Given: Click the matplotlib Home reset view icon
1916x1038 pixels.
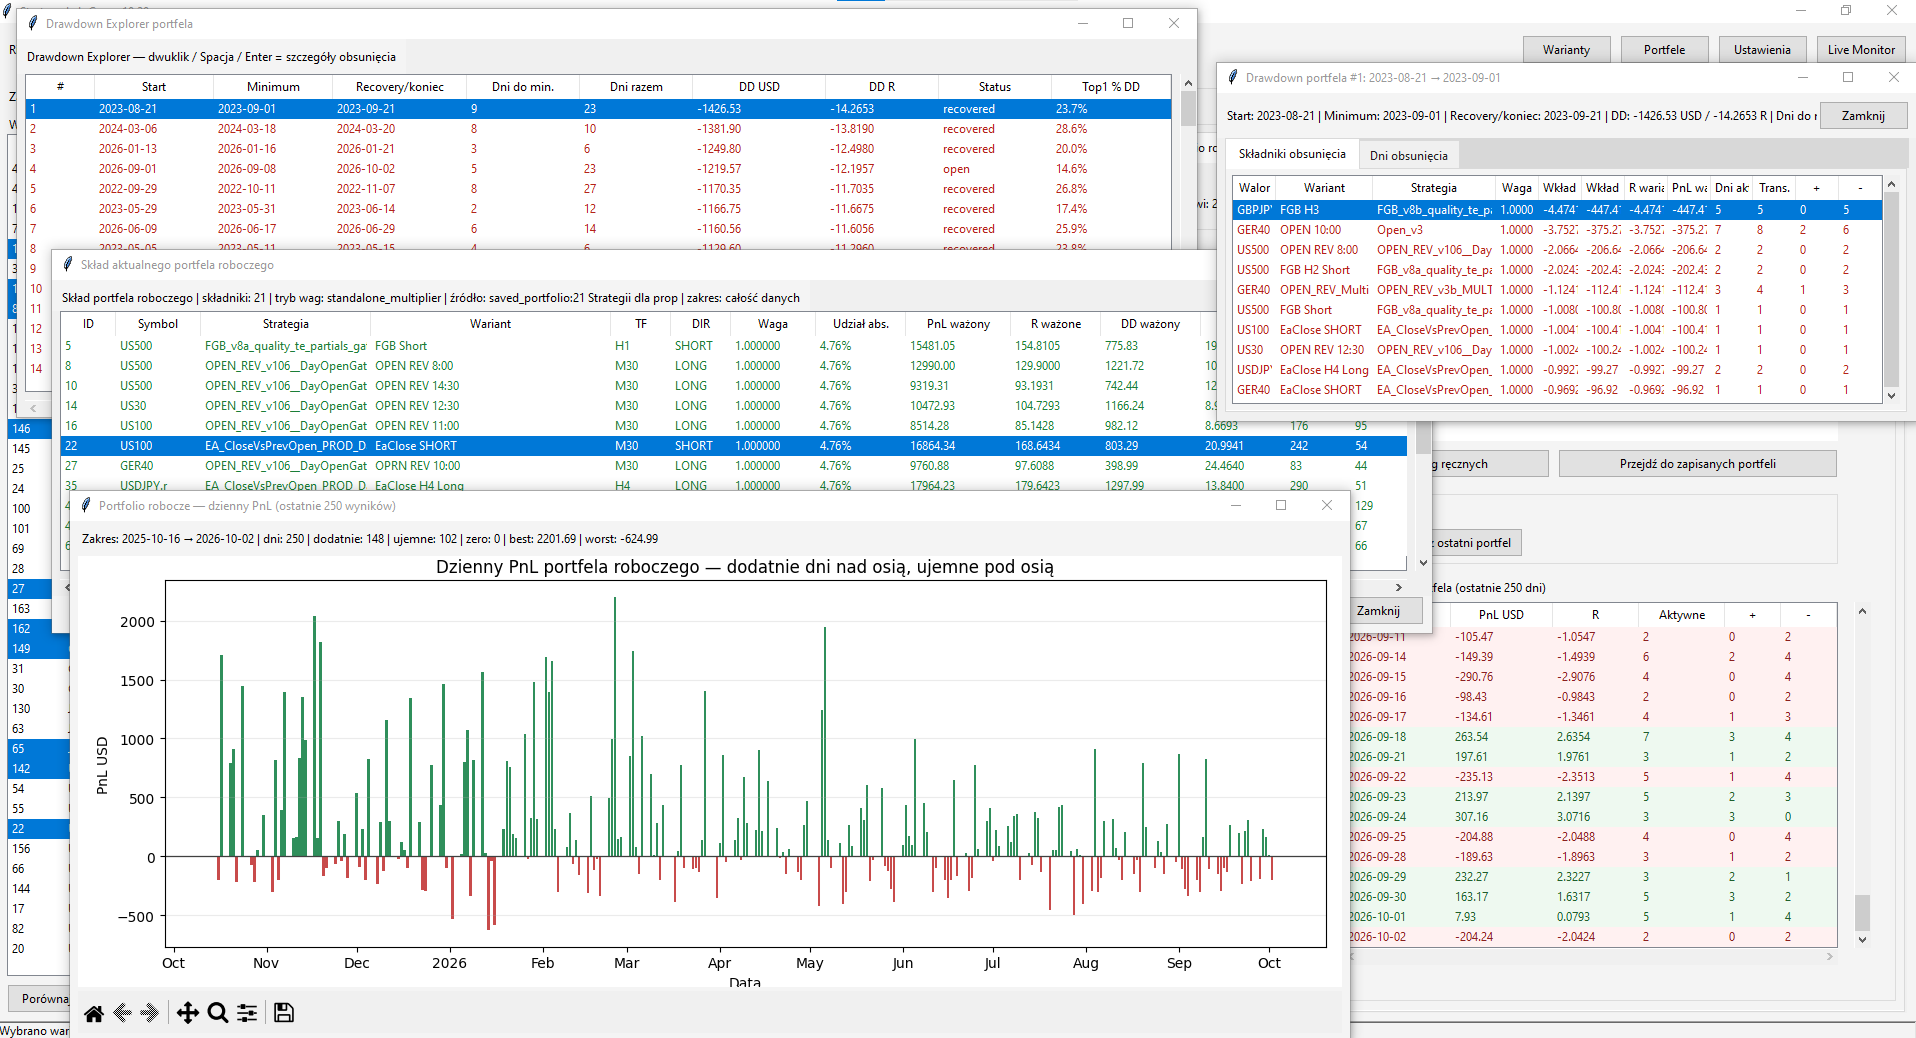Looking at the screenshot, I should (x=94, y=1013).
